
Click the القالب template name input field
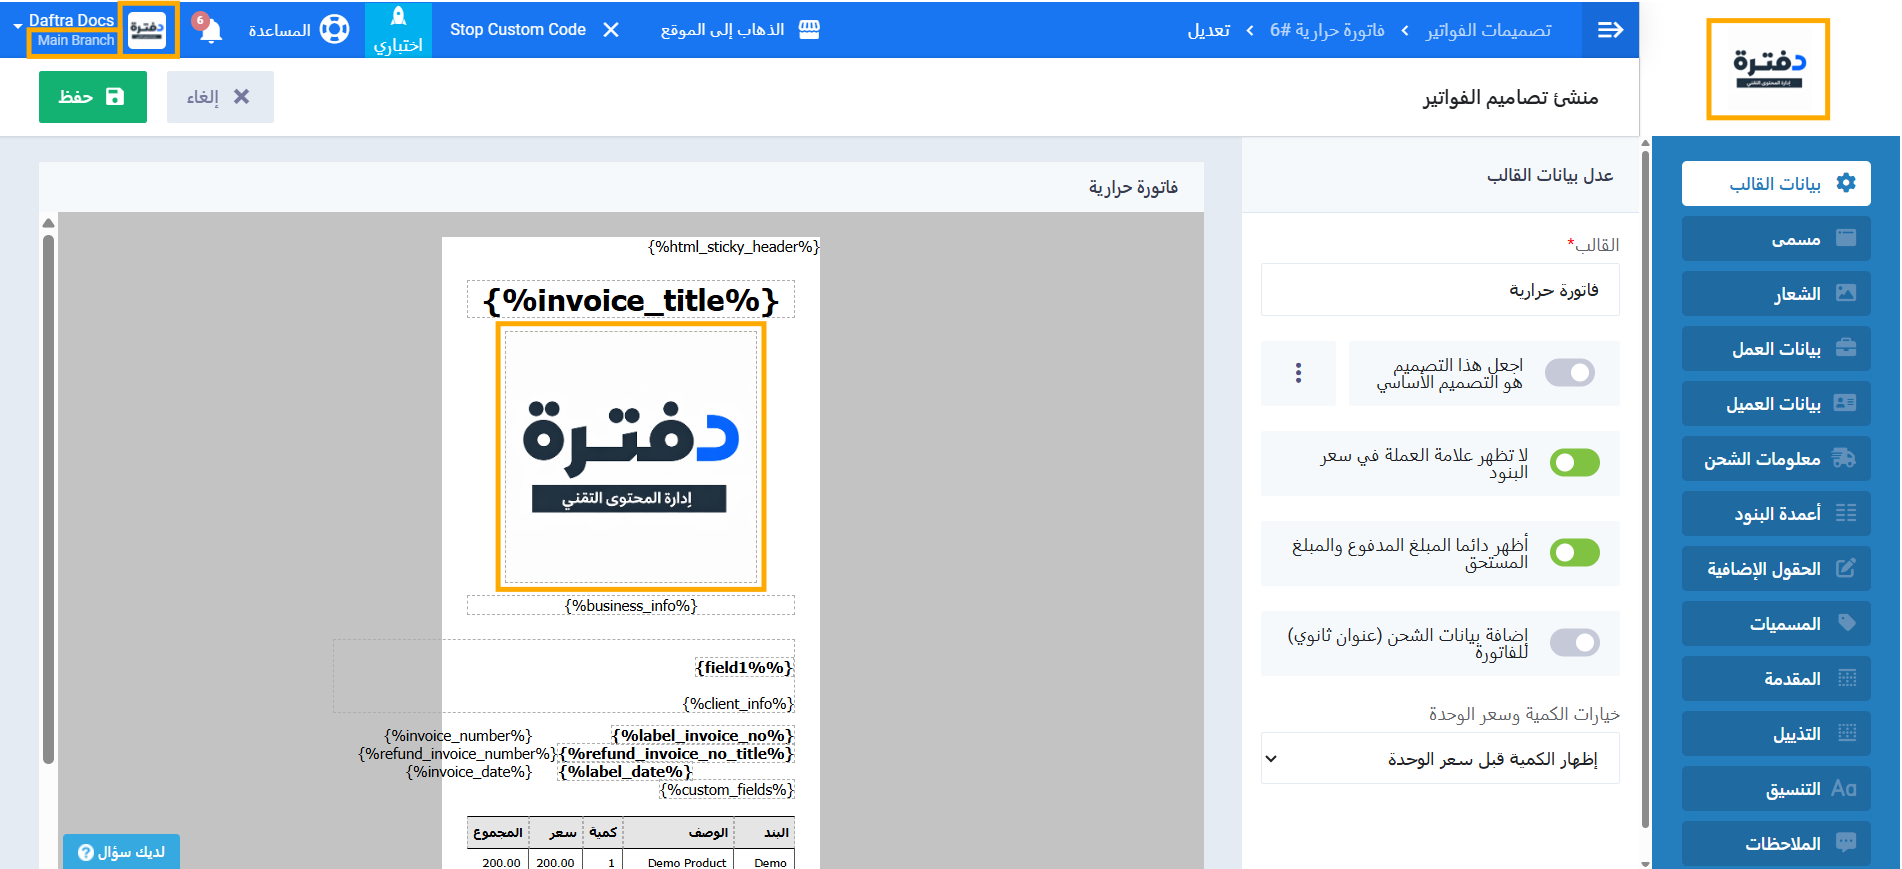[x=1440, y=290]
